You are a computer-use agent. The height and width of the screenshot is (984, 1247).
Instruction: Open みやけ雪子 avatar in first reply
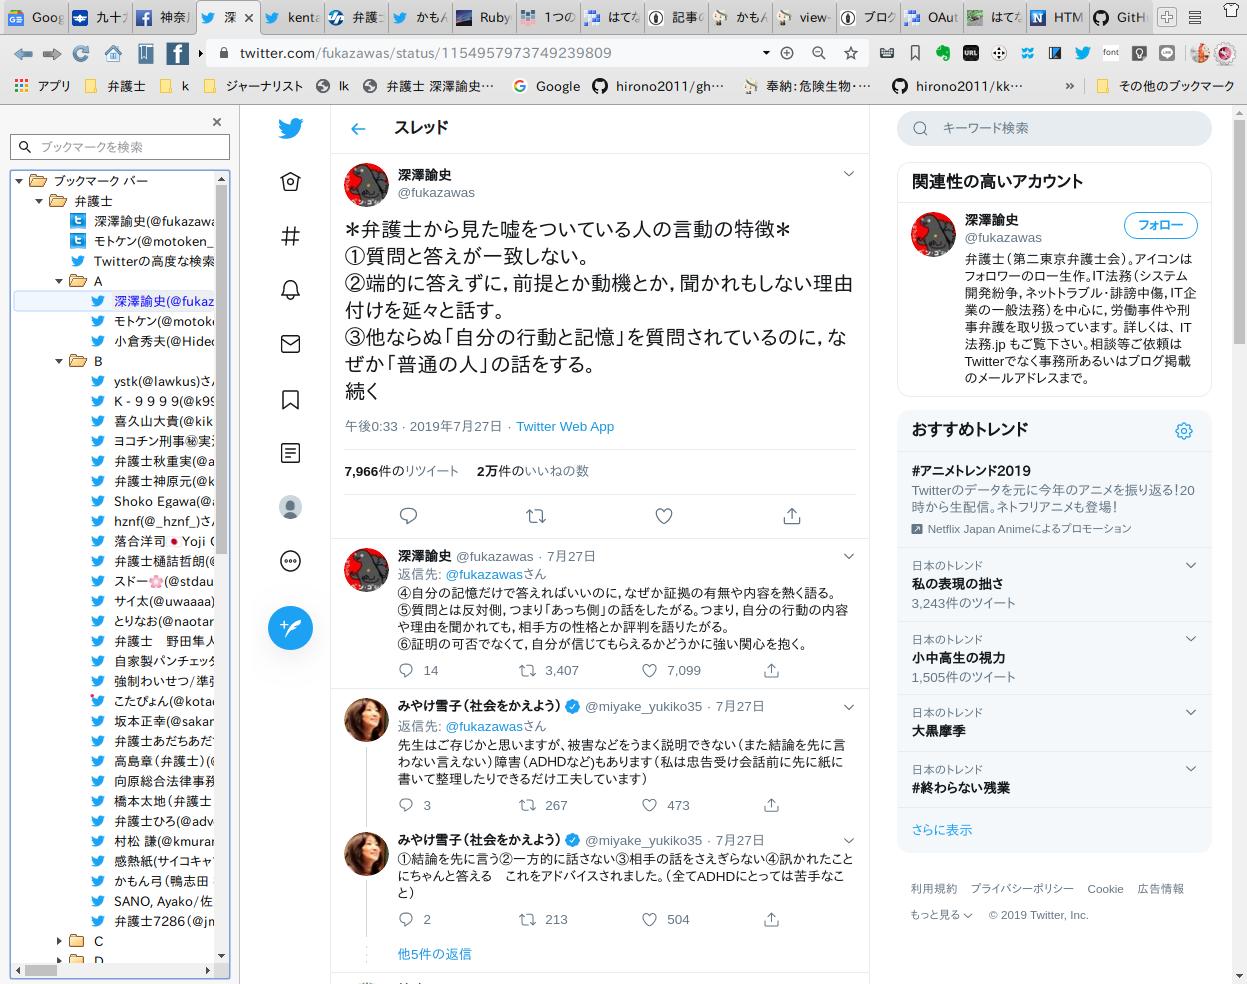(366, 719)
